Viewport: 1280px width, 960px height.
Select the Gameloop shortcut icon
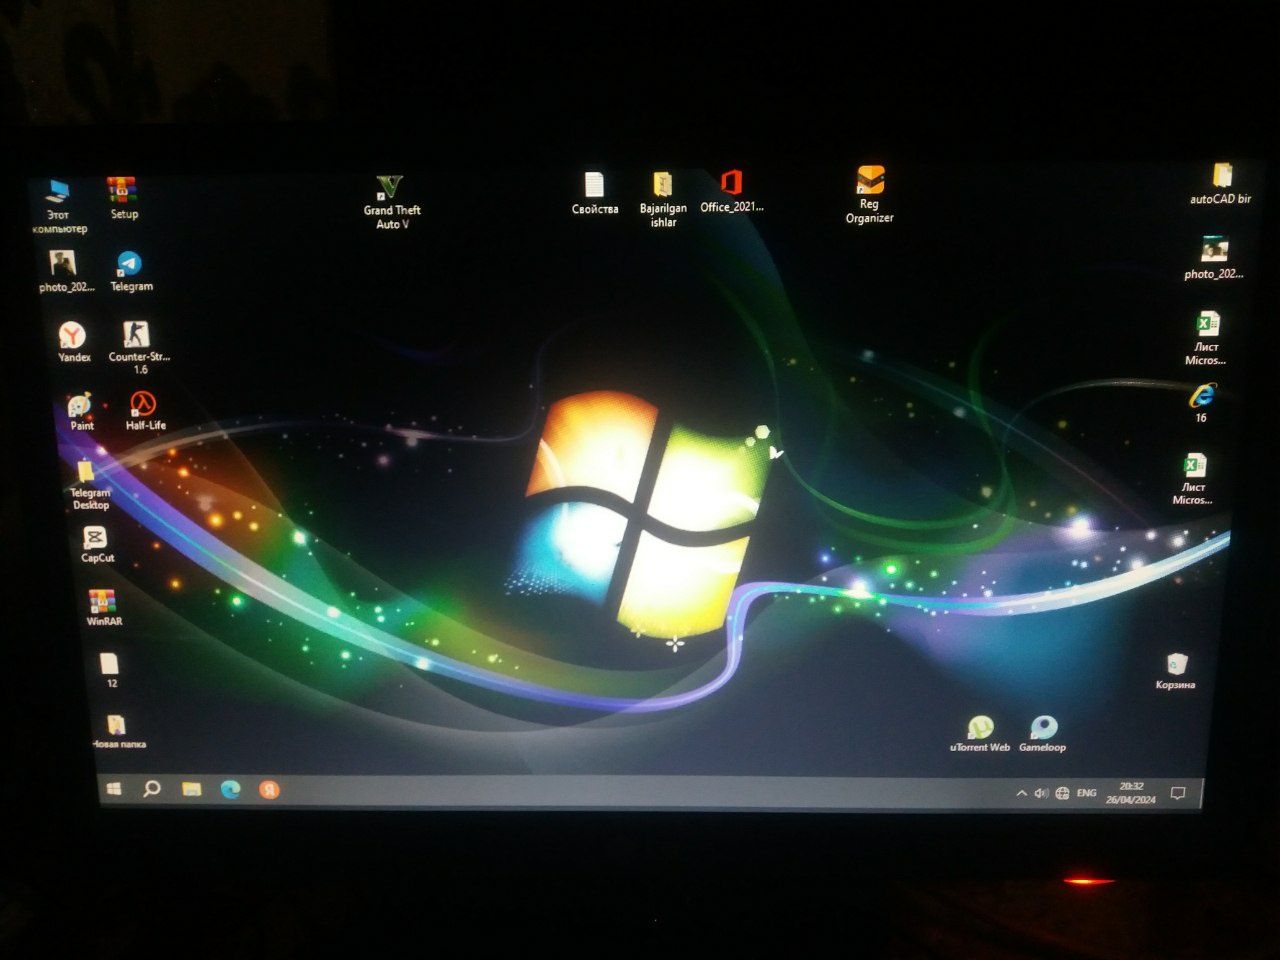point(1042,734)
